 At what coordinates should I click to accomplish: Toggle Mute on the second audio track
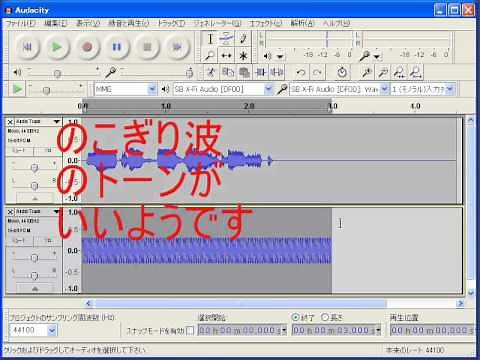[x=19, y=241]
